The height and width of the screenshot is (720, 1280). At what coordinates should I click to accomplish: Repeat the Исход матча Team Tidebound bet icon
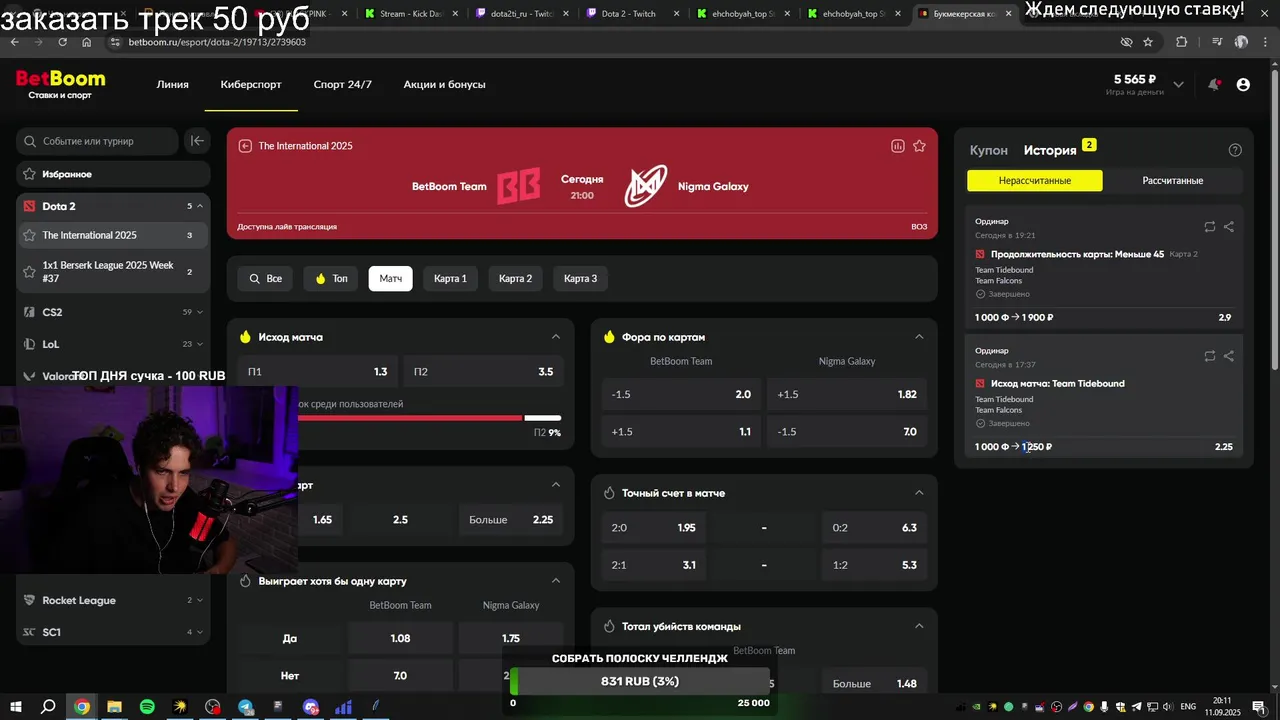click(1210, 356)
